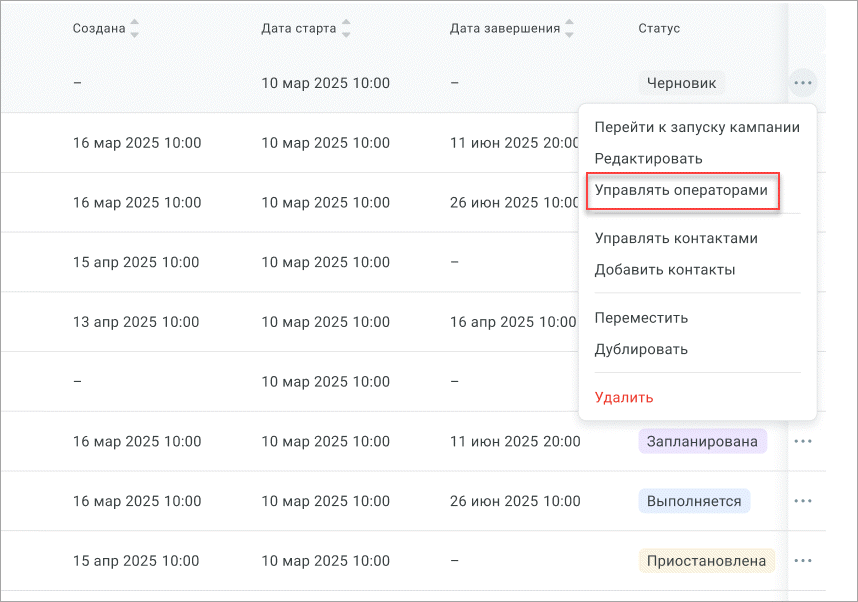The image size is (858, 602).
Task: Click the Управлять операторами menu item
Action: coord(681,189)
